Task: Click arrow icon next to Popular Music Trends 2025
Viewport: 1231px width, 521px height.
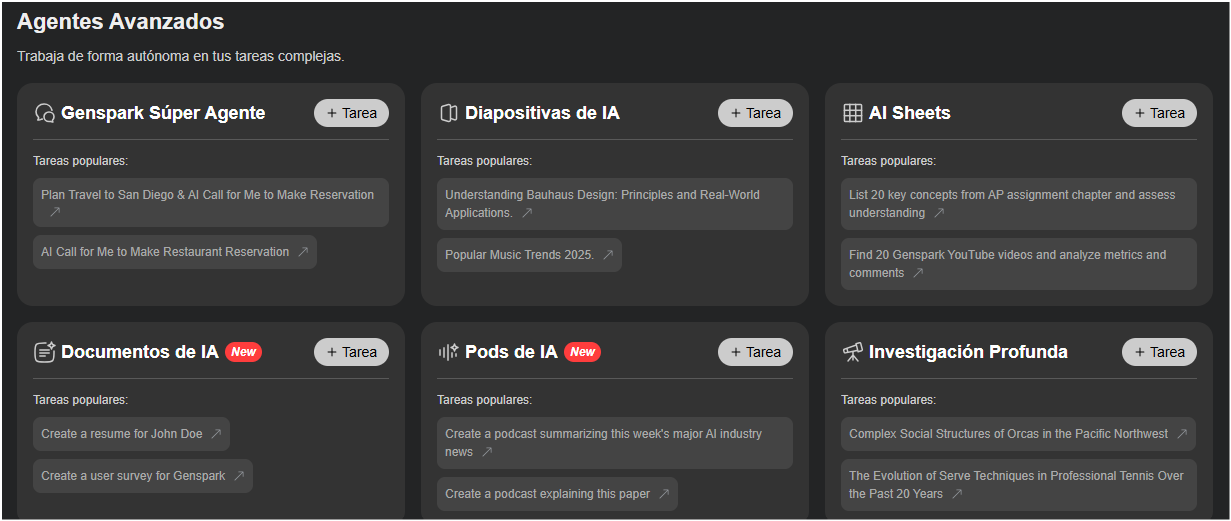Action: (608, 255)
